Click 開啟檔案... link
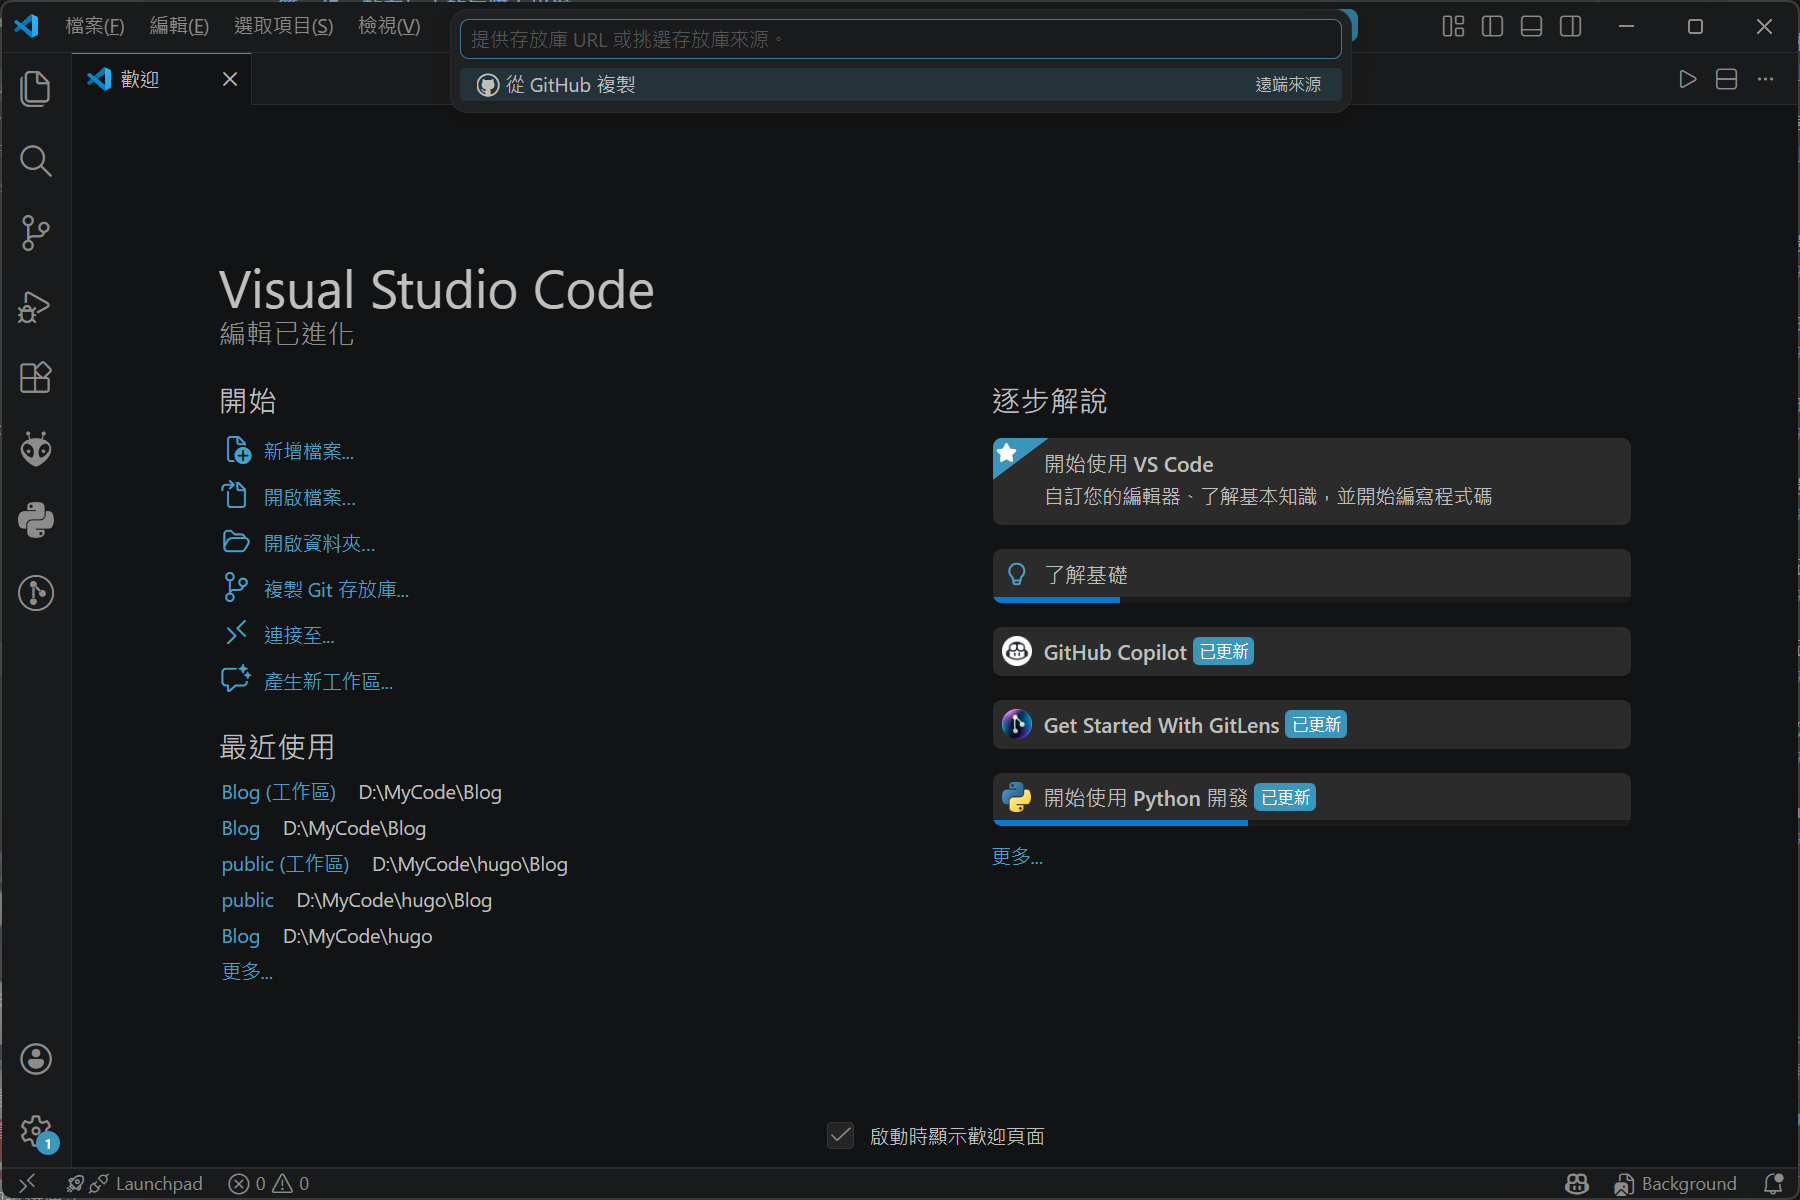 (x=309, y=498)
